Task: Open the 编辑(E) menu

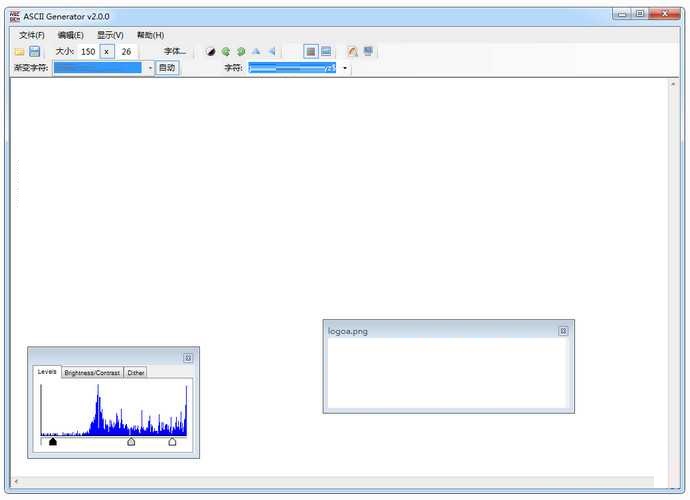Action: 70,35
